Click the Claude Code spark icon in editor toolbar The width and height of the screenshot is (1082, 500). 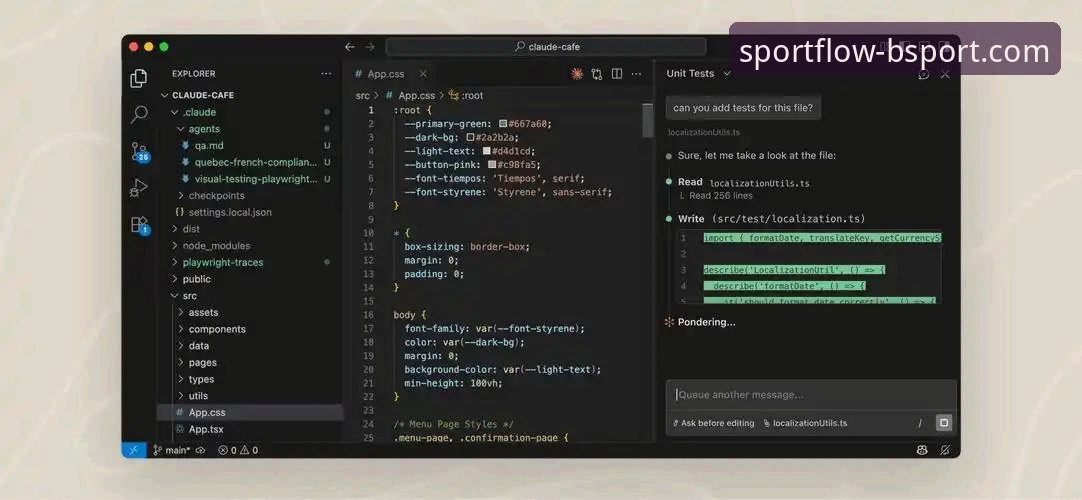577,74
